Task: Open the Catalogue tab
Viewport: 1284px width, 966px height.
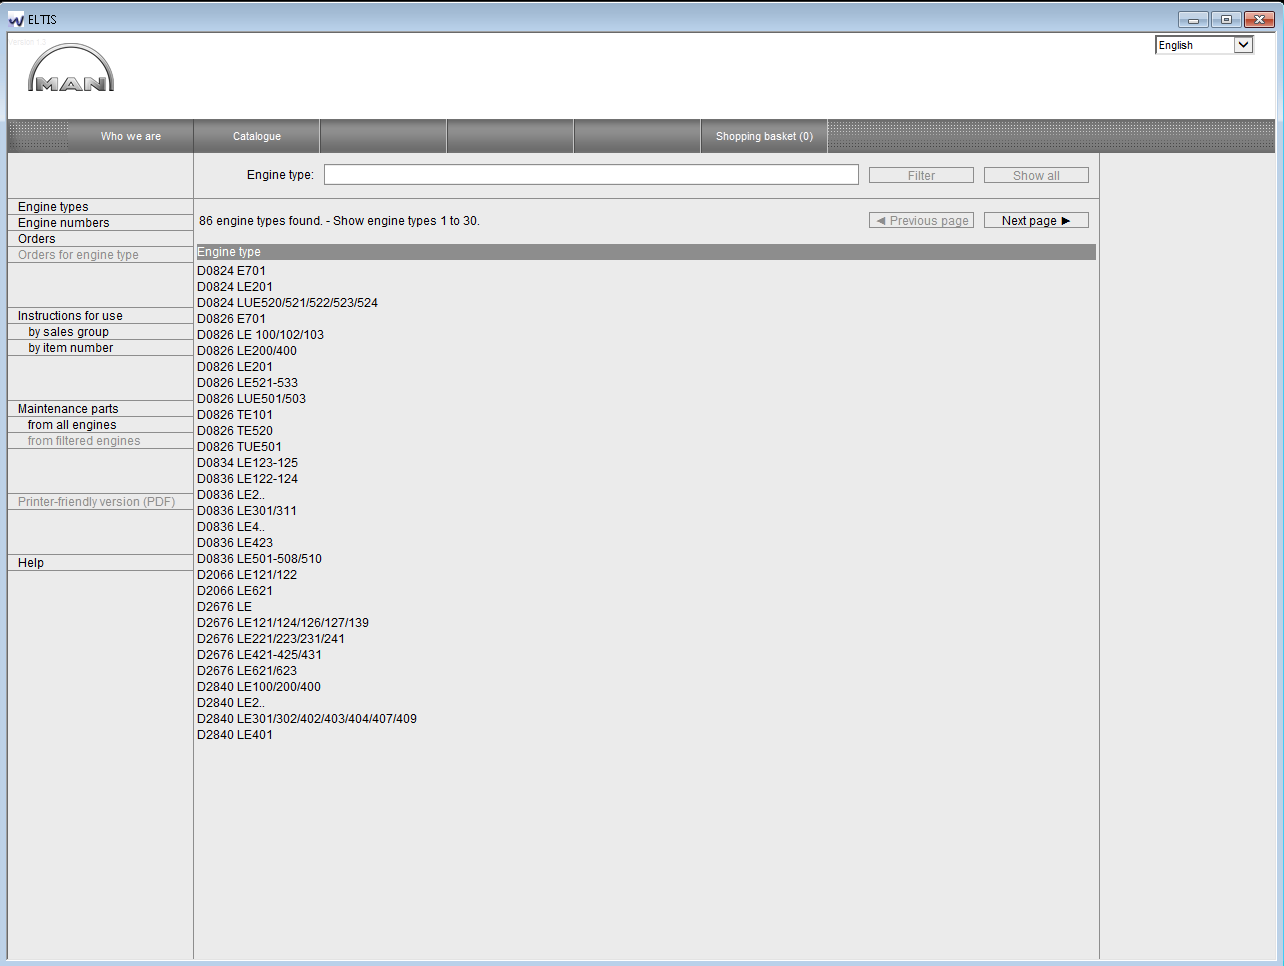Action: coord(257,136)
